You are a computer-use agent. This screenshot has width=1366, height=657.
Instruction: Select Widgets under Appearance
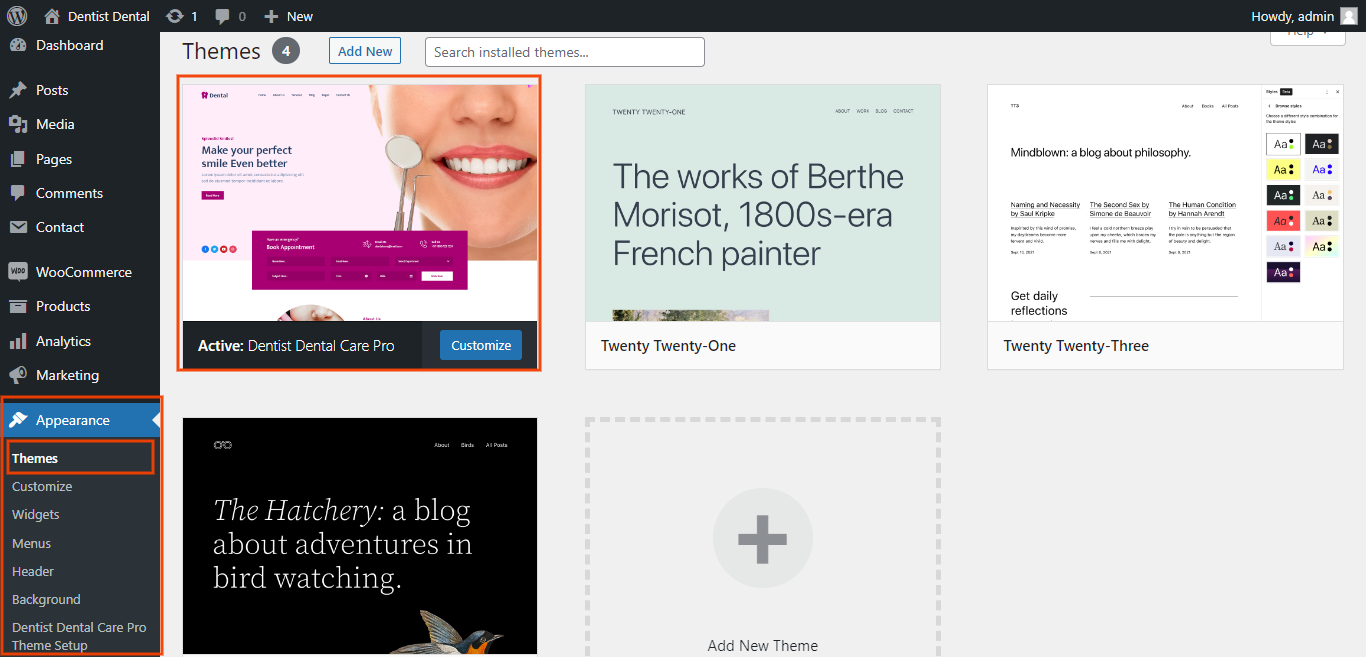point(36,514)
